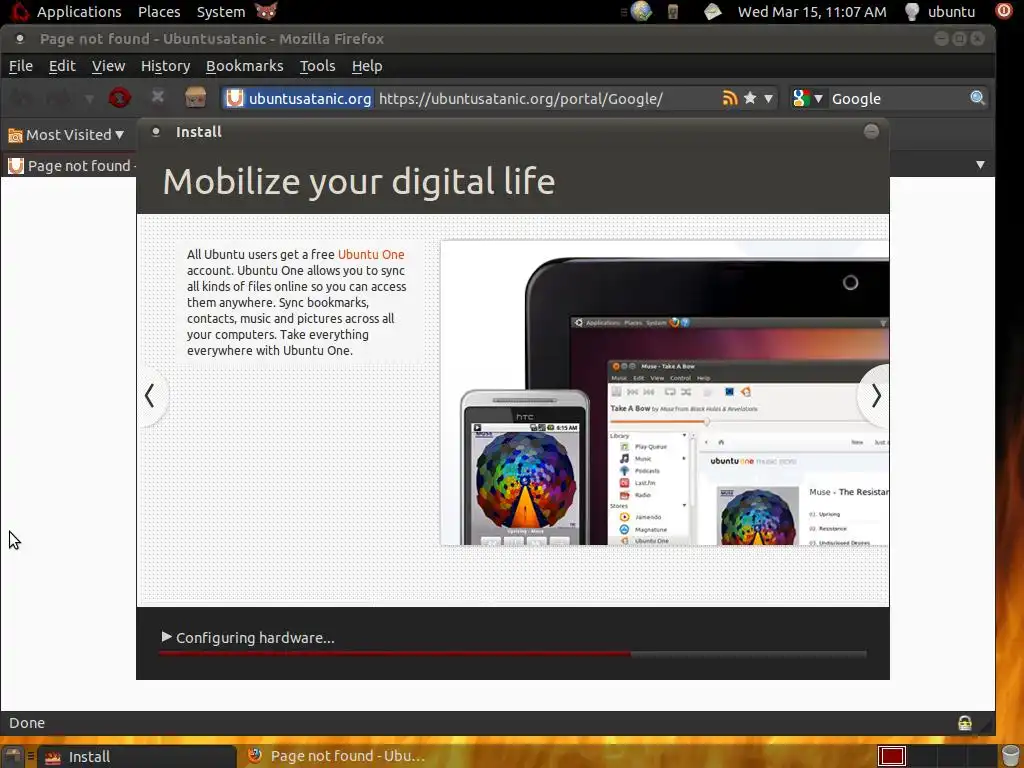The width and height of the screenshot is (1024, 768).
Task: Open the ubuntu user status menu
Action: pyautogui.click(x=939, y=12)
